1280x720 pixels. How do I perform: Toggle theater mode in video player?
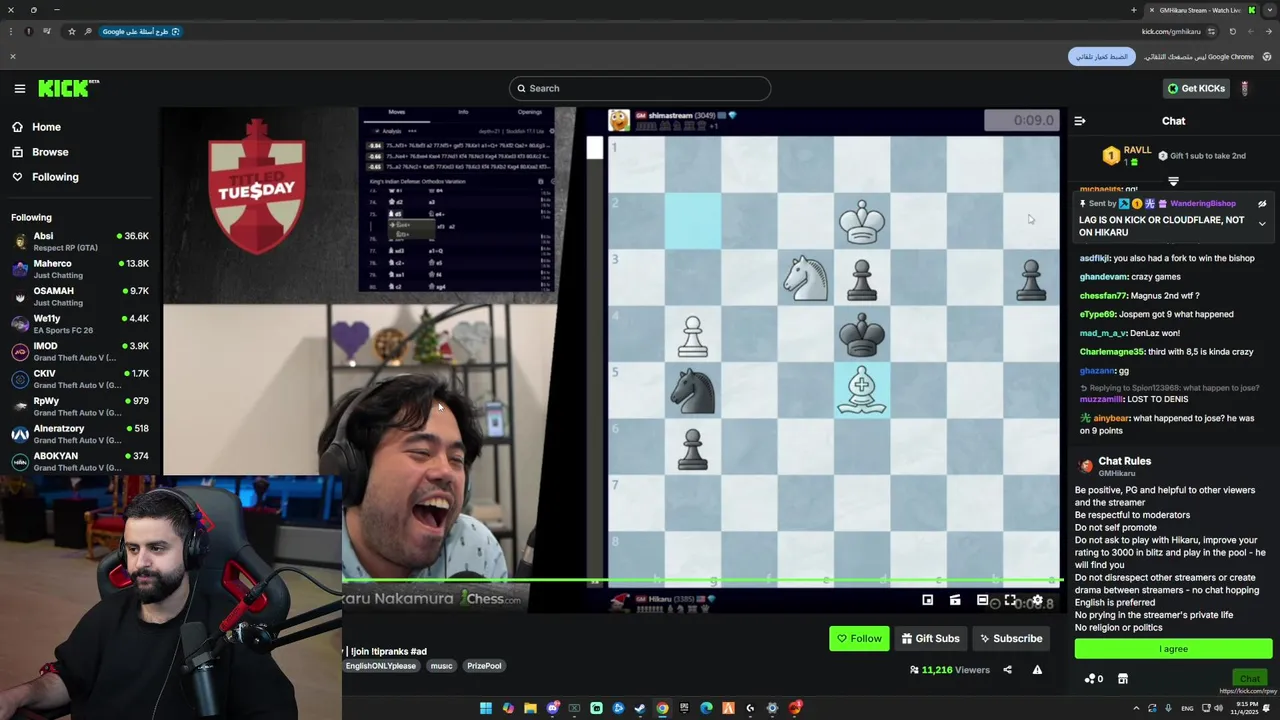[983, 600]
